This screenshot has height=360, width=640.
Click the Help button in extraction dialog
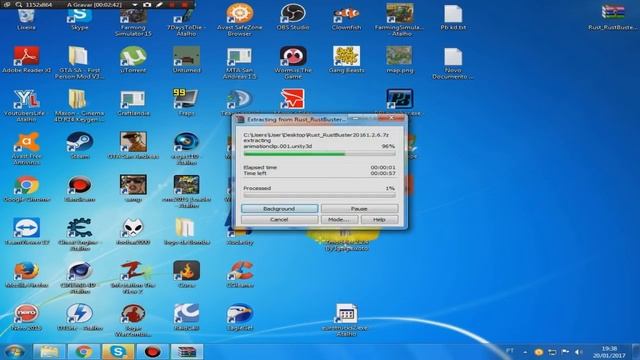(379, 220)
